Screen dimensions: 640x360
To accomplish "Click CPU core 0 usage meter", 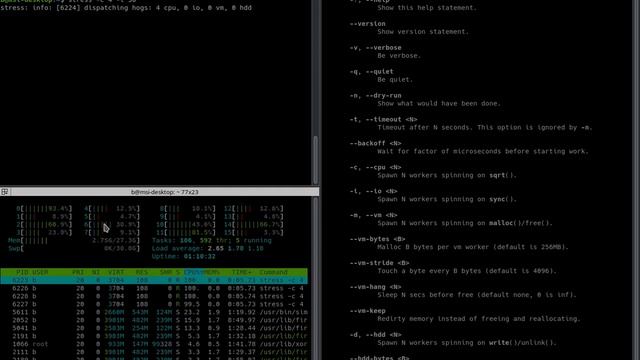I will (x=44, y=209).
